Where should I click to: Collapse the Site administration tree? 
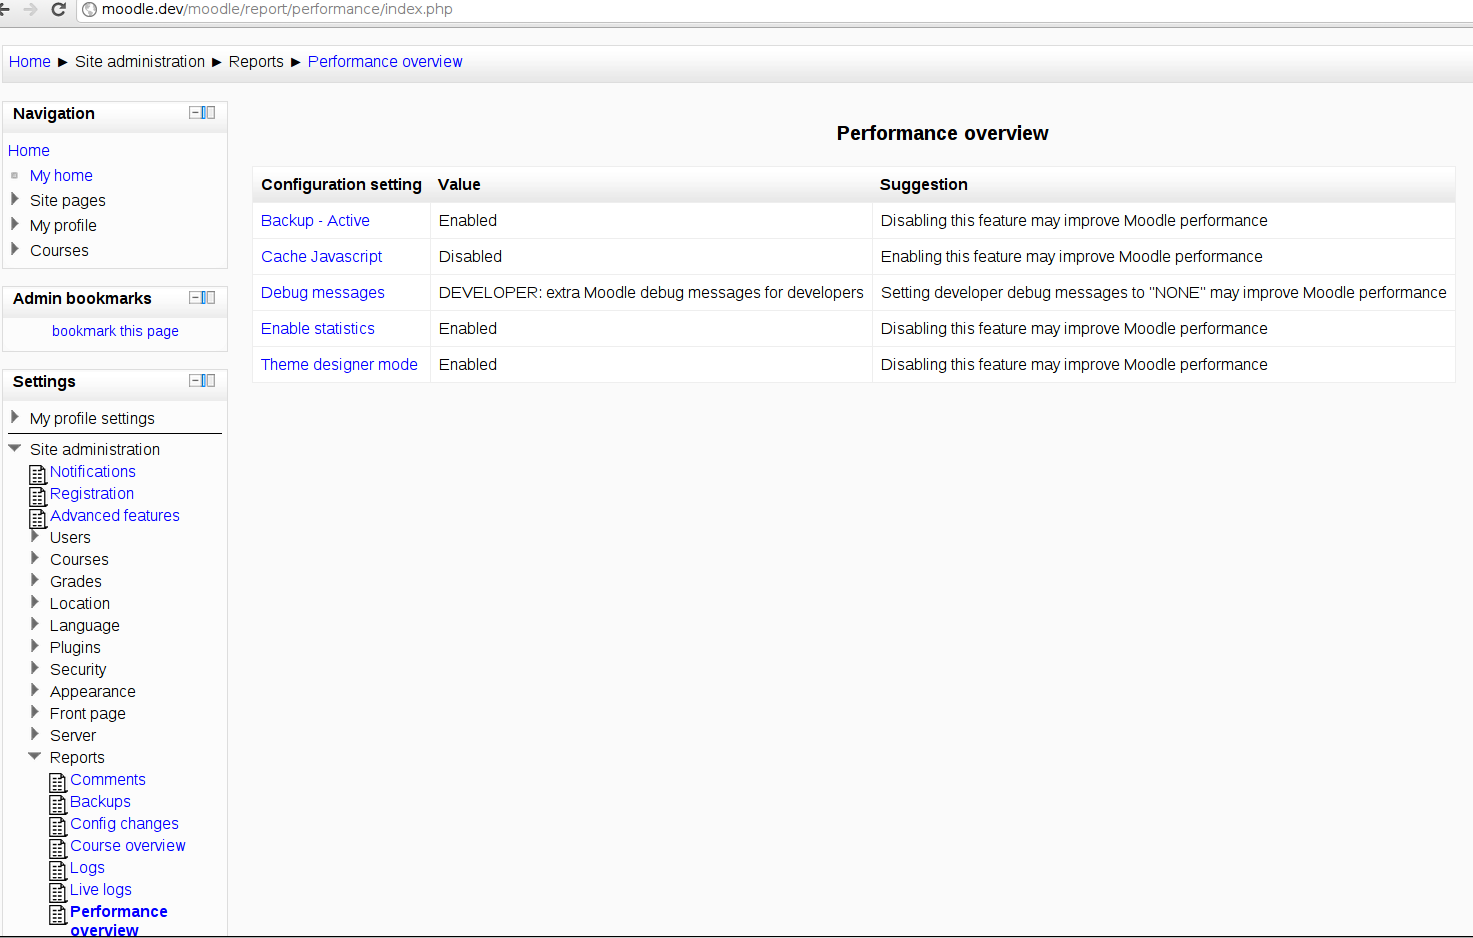pos(15,448)
